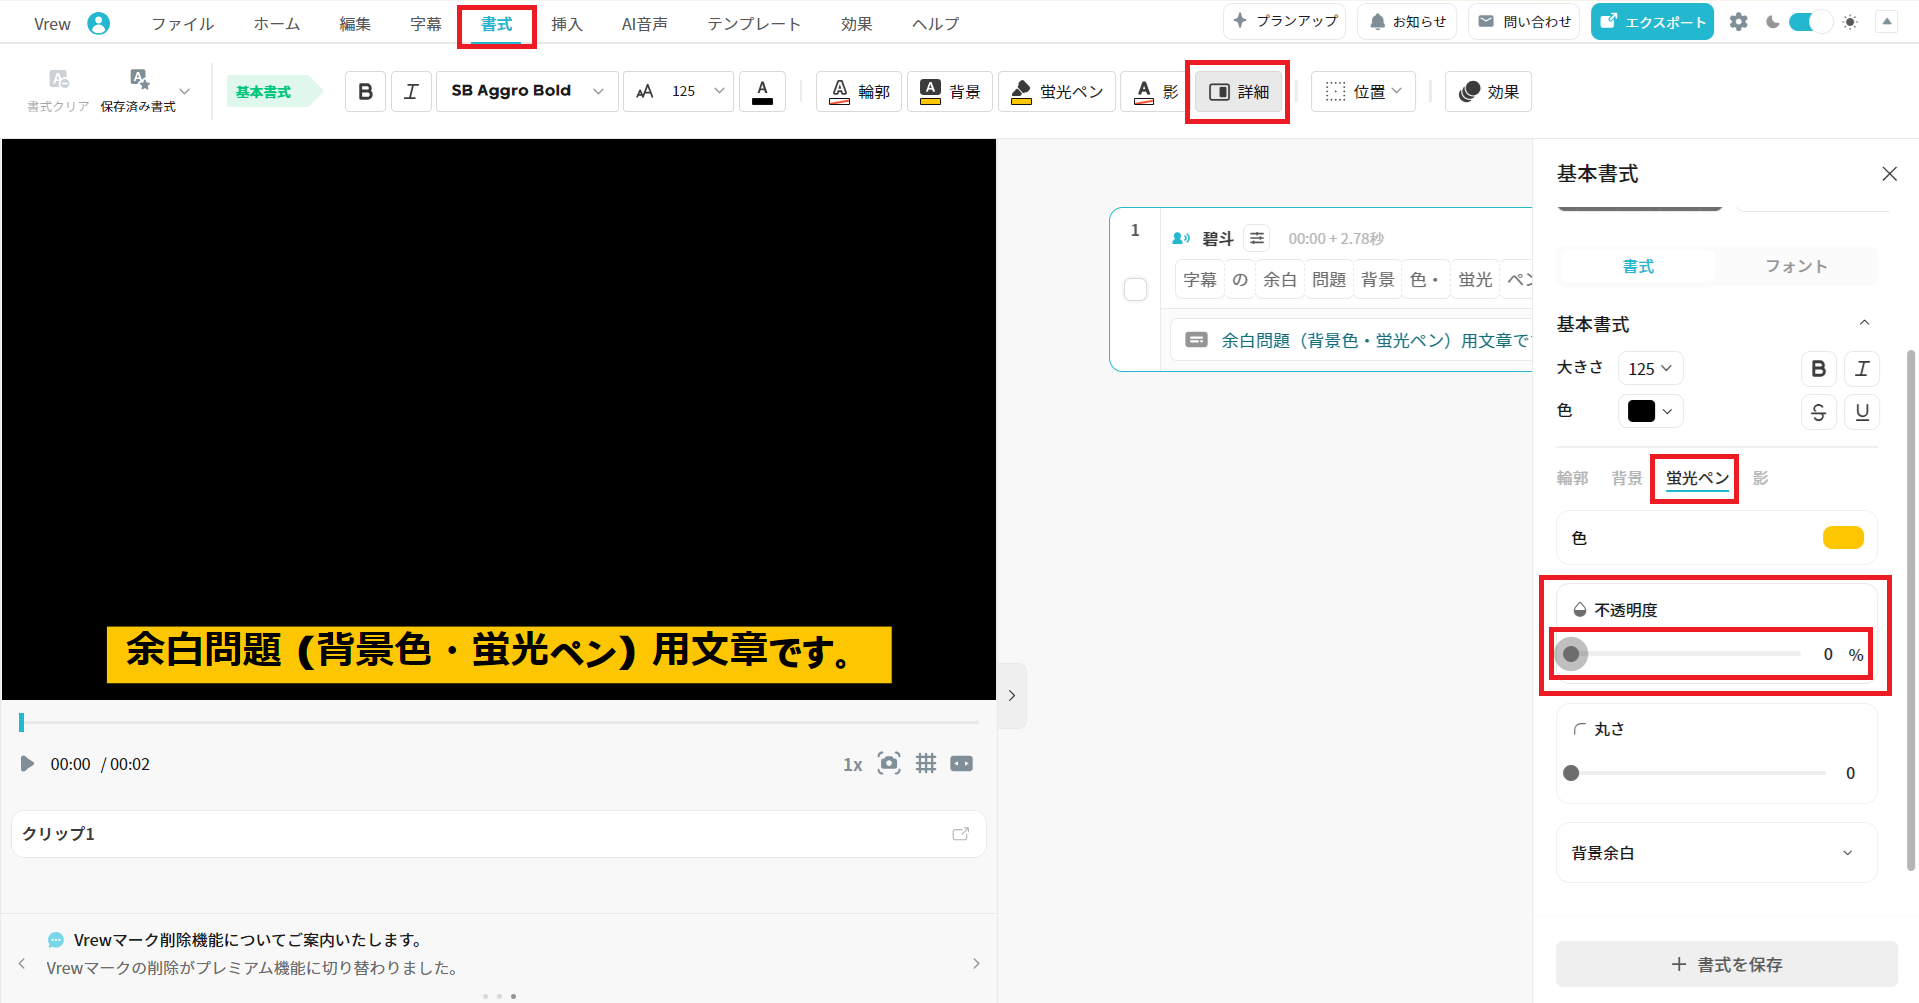Close the 基本書式 panel
The image size is (1919, 1003).
(x=1889, y=174)
